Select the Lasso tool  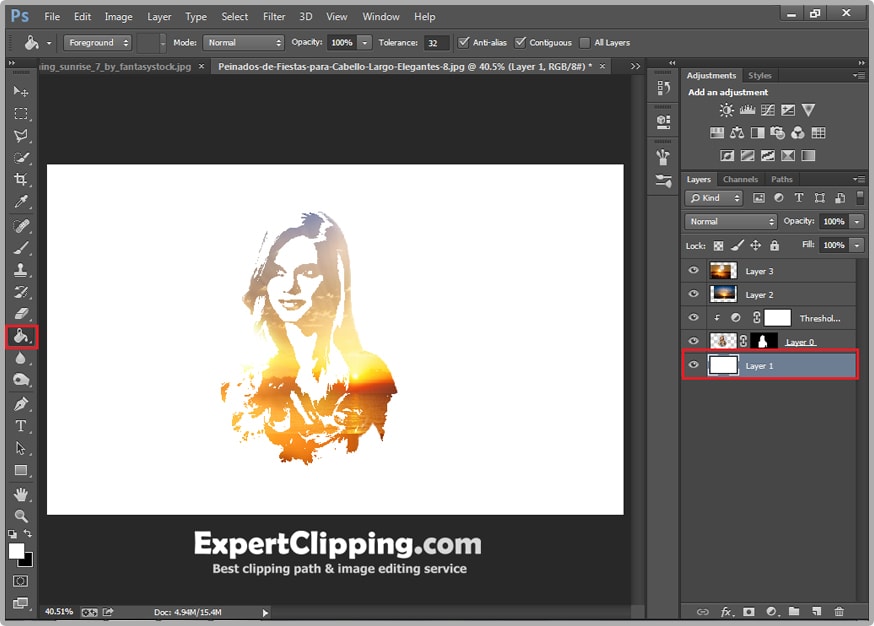pos(21,135)
